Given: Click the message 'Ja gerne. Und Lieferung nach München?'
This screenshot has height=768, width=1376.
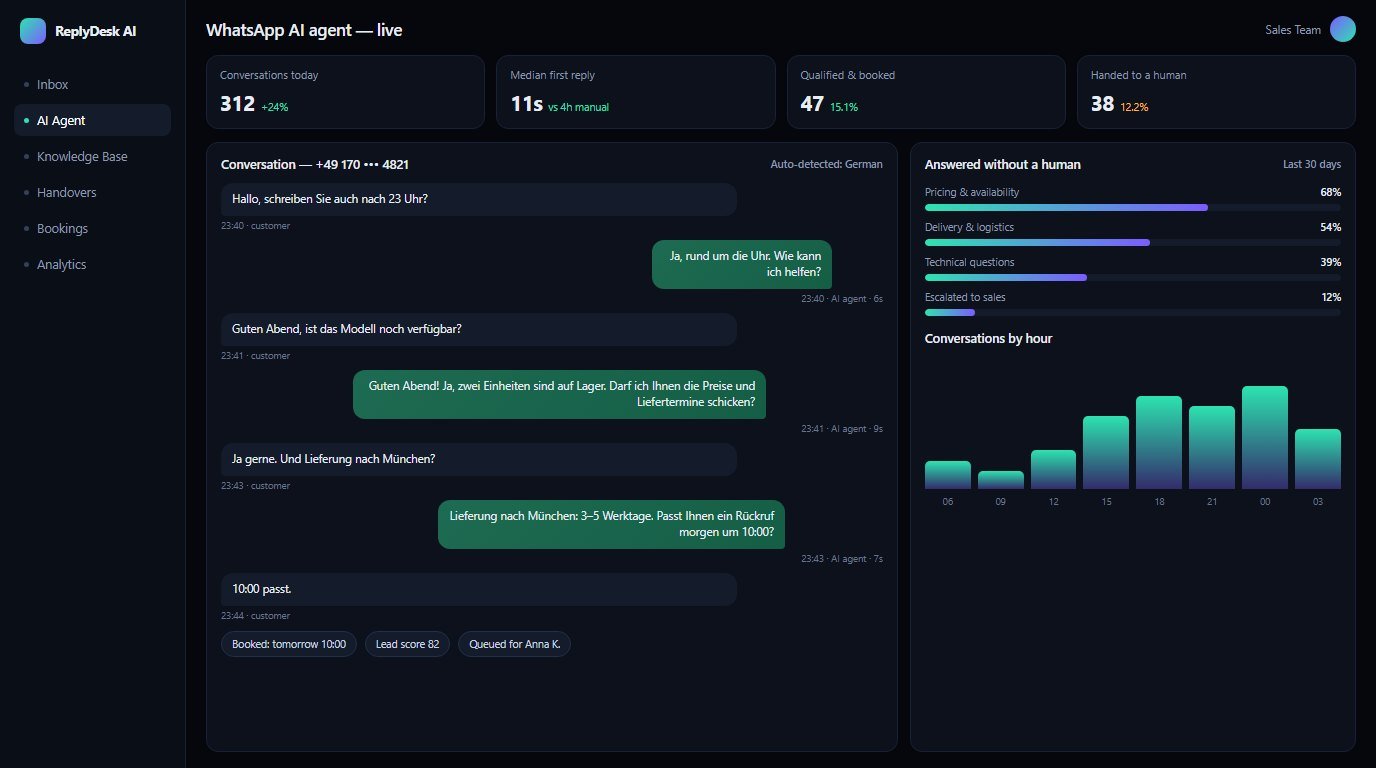Looking at the screenshot, I should coord(479,459).
